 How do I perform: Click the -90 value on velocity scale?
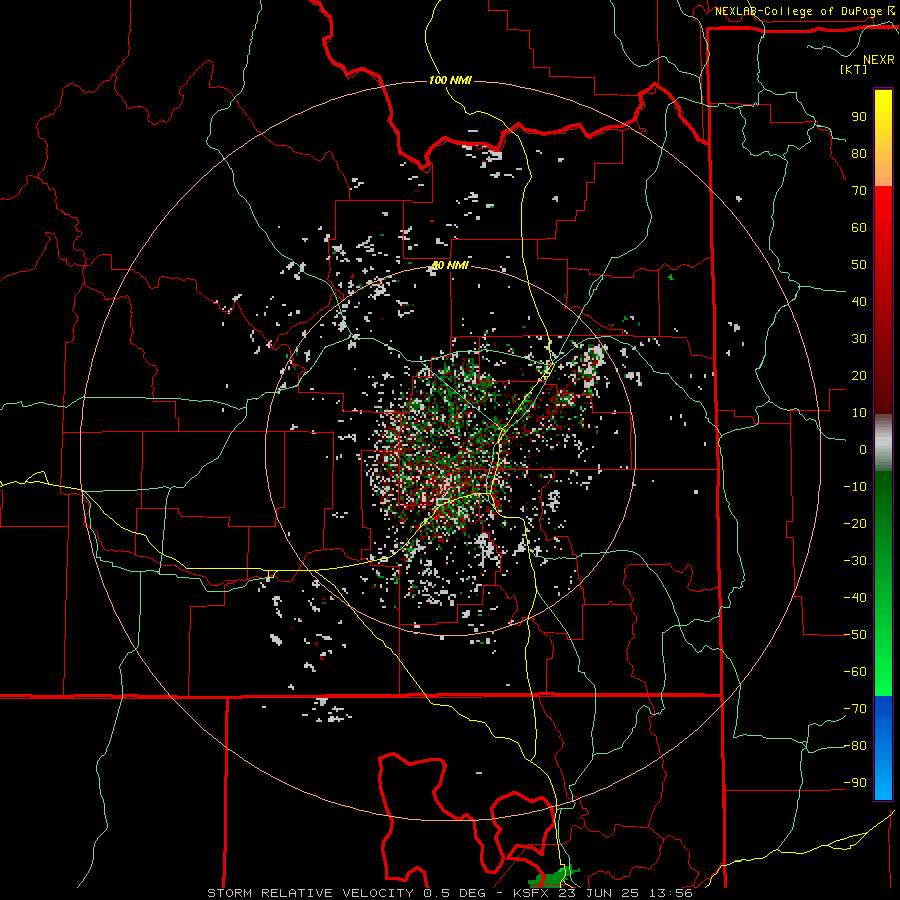click(855, 783)
